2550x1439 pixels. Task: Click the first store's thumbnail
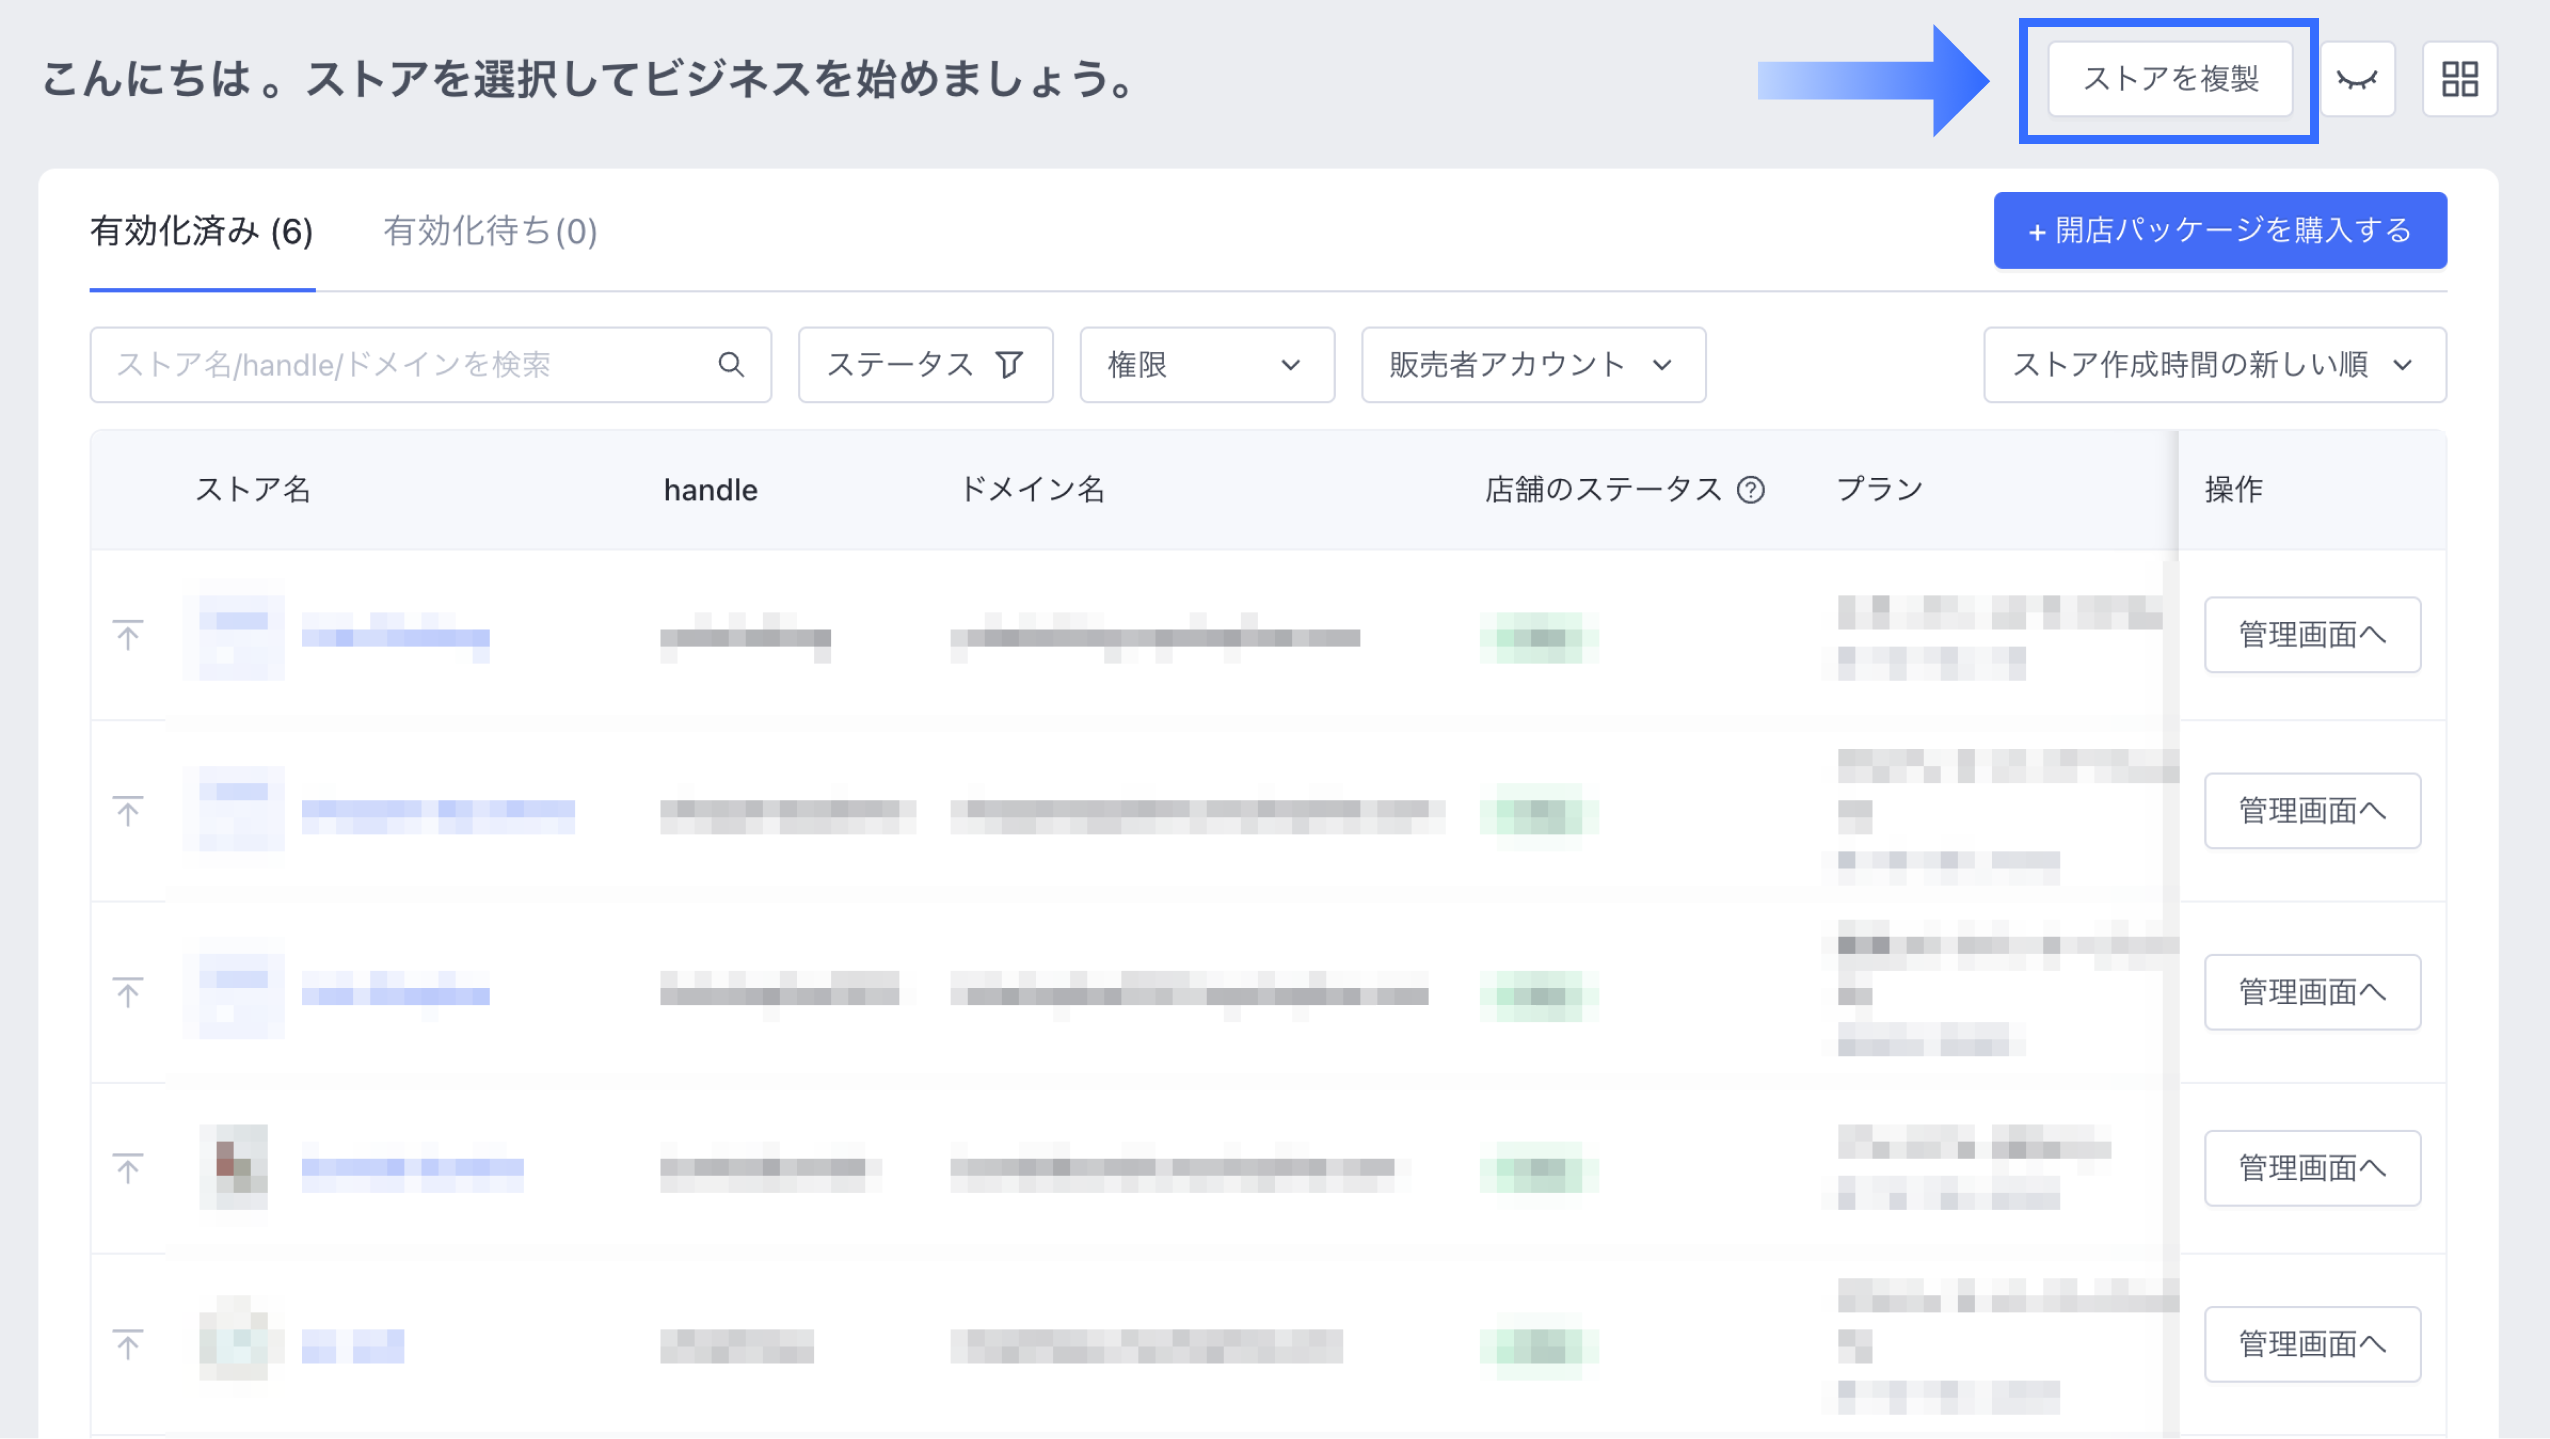coord(234,636)
